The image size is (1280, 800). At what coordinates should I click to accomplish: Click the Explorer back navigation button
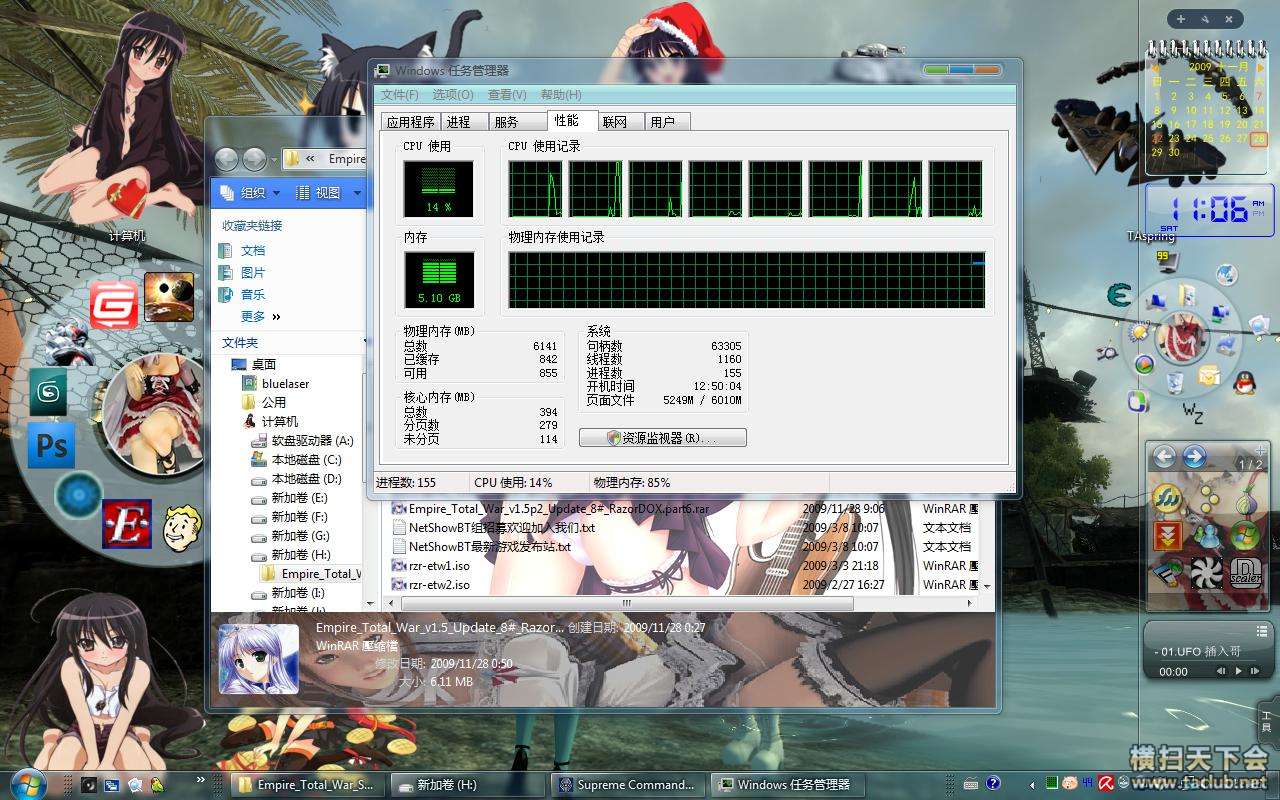tap(227, 159)
